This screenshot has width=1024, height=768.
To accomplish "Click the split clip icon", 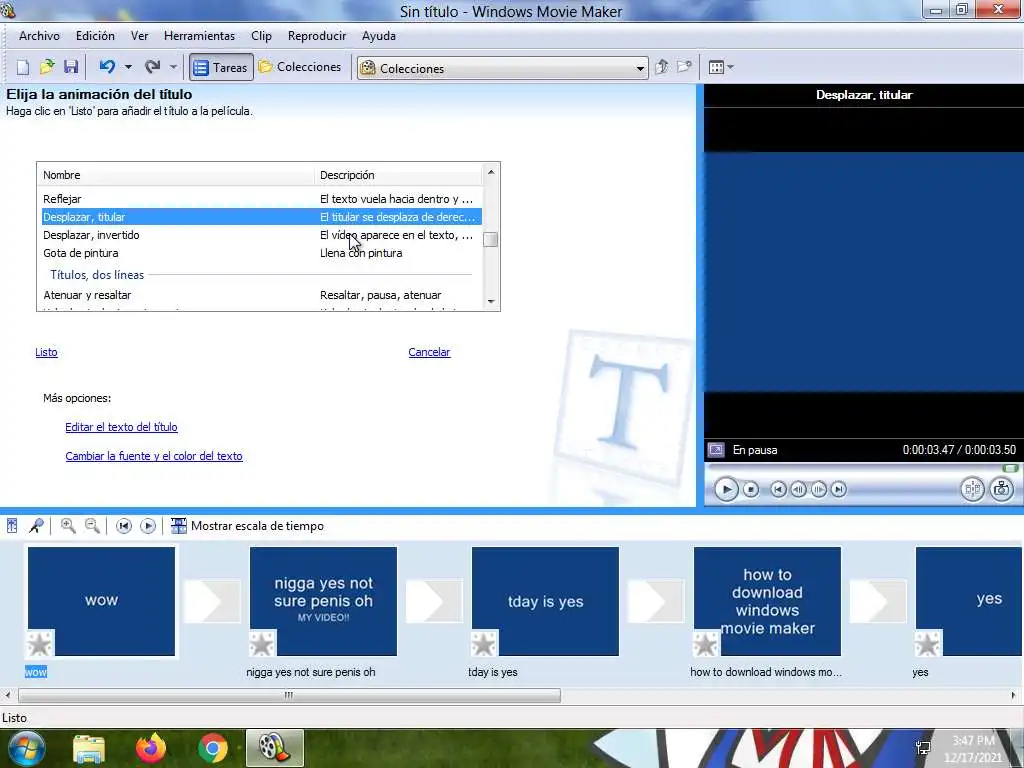I will [x=972, y=489].
